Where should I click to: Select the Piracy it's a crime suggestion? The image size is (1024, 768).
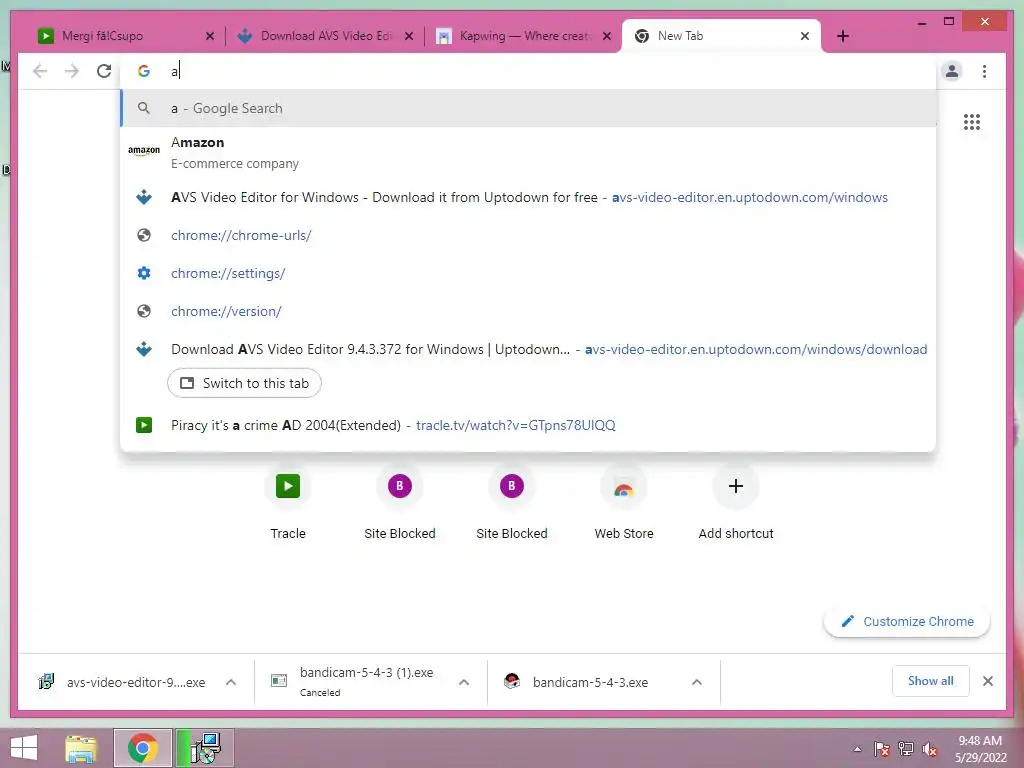tap(528, 425)
